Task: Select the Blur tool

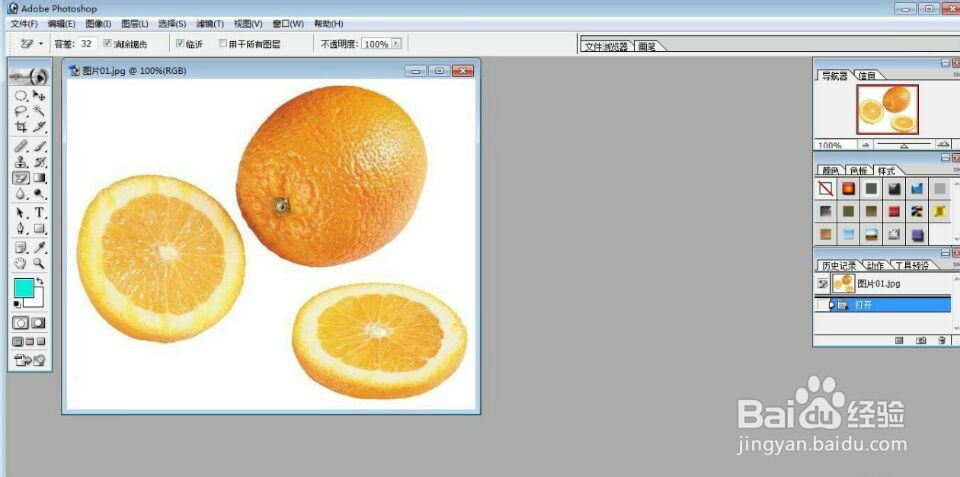Action: 21,193
